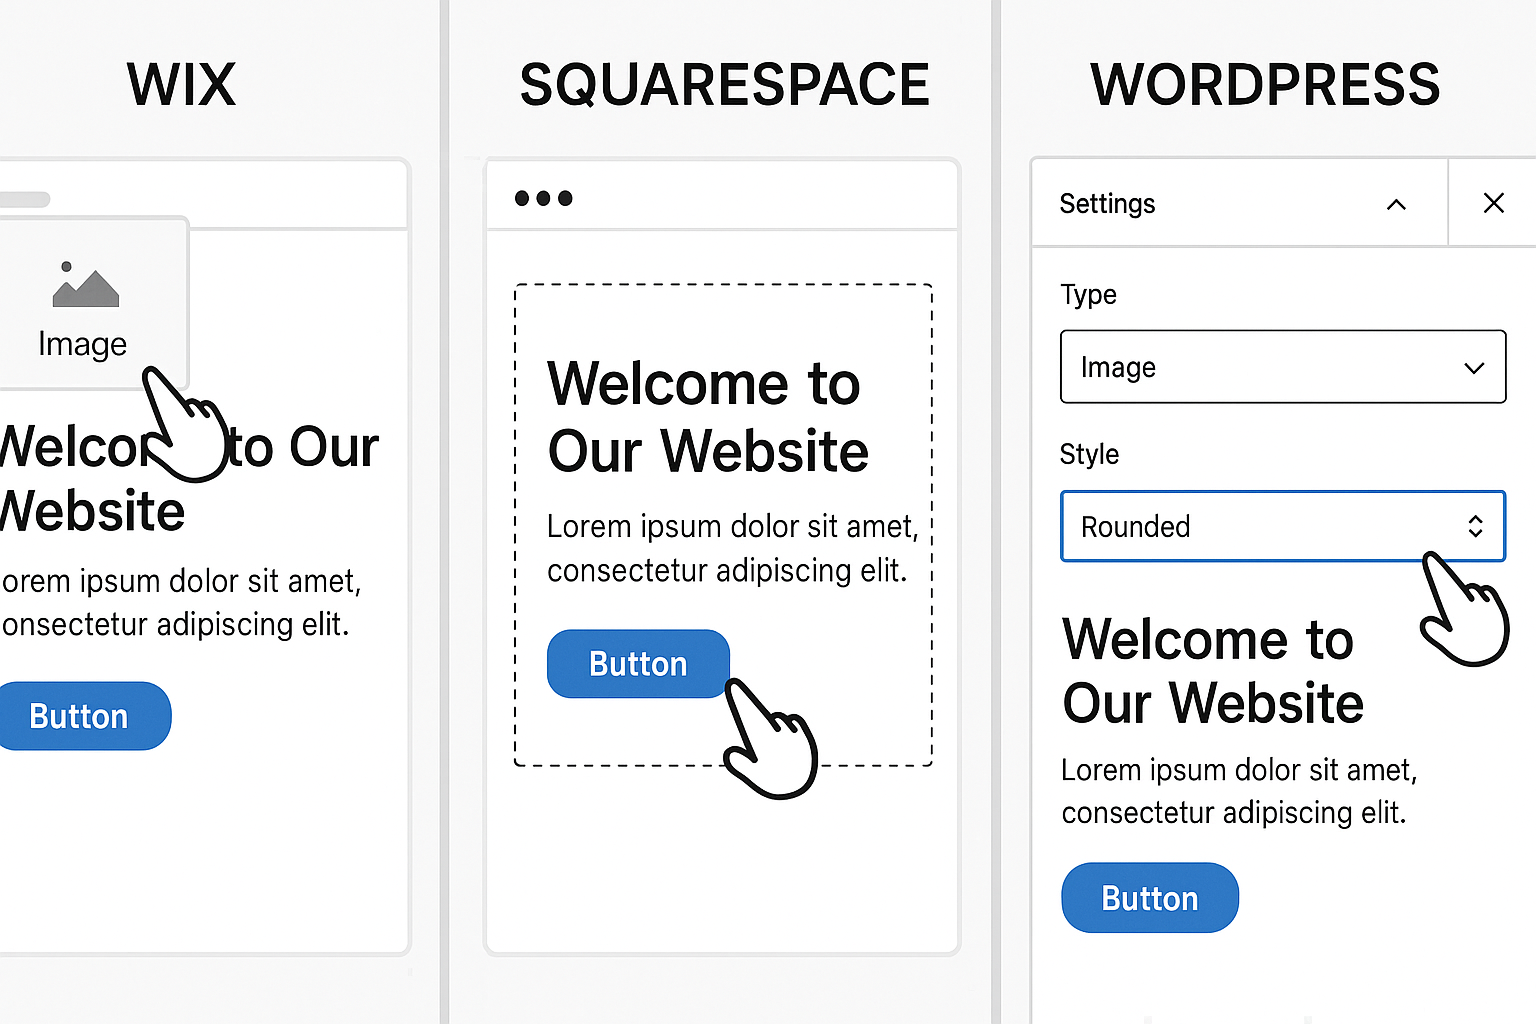Open the Style select showing Rounded
The width and height of the screenshot is (1536, 1024).
[1283, 526]
